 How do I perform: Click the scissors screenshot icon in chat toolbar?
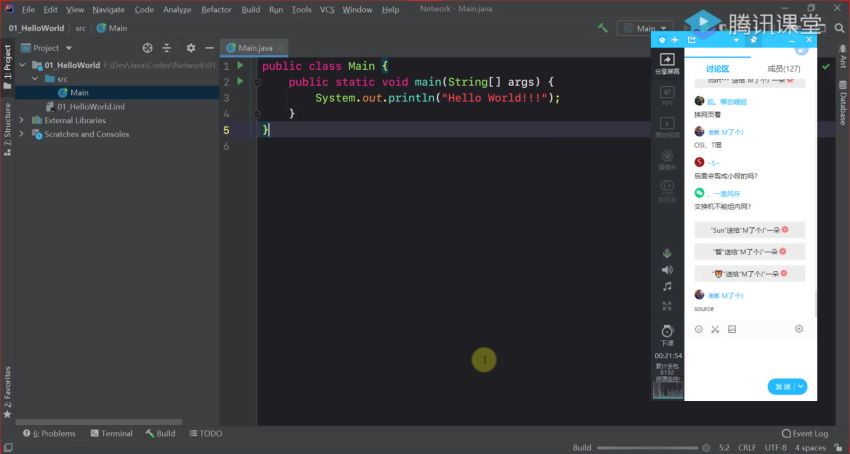[x=715, y=329]
